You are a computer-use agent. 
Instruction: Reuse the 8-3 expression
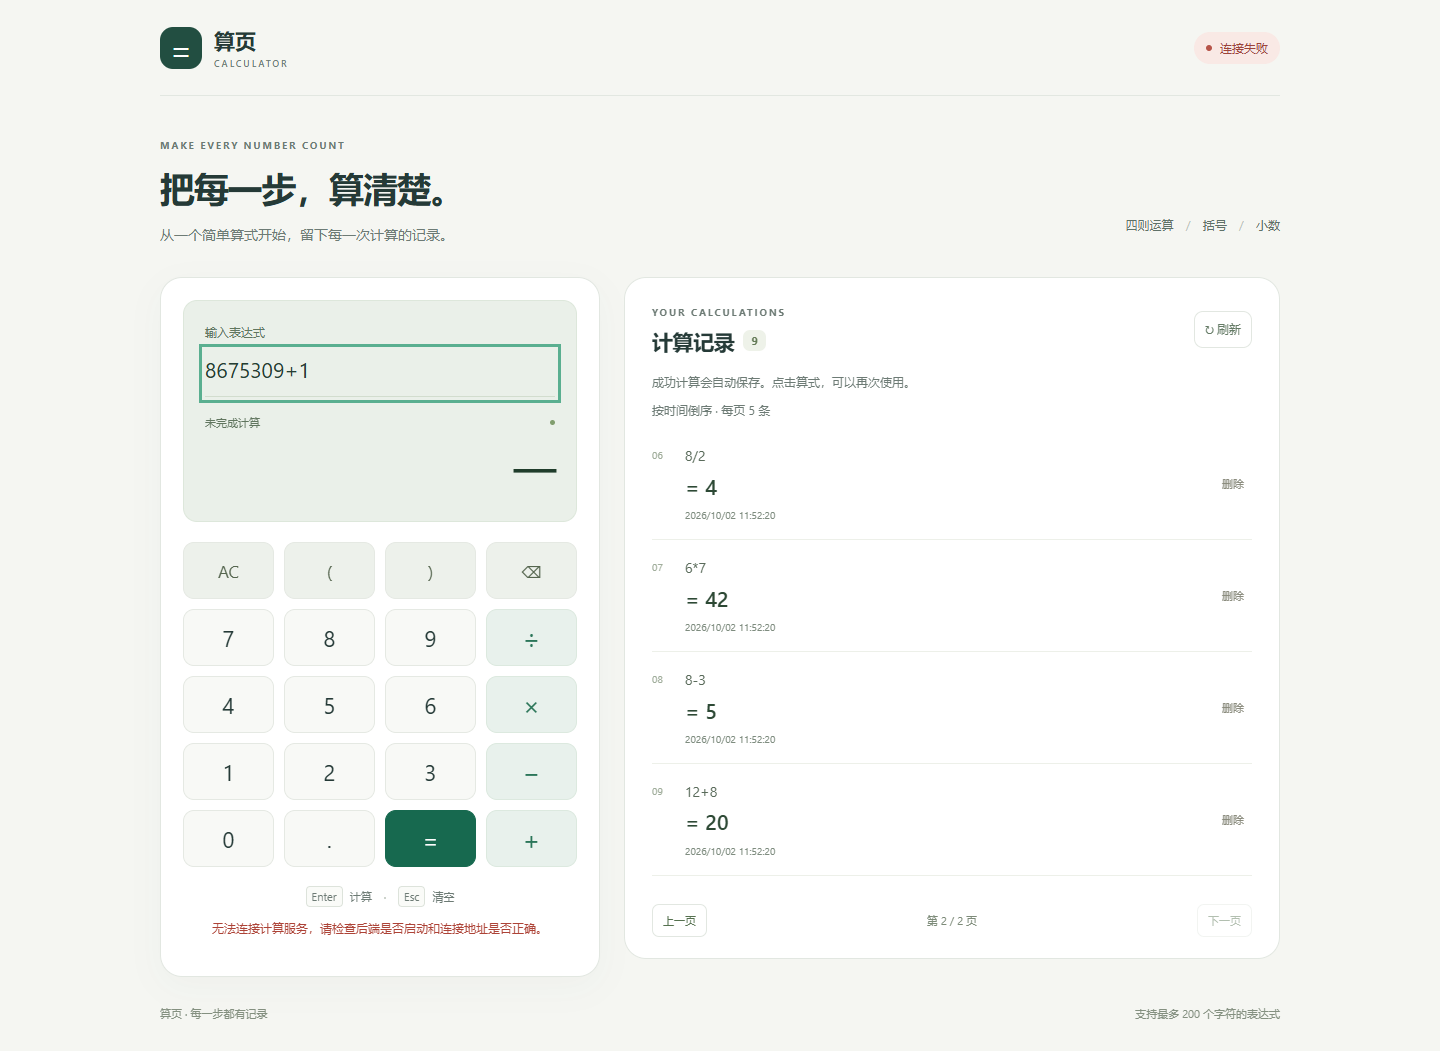click(x=695, y=680)
